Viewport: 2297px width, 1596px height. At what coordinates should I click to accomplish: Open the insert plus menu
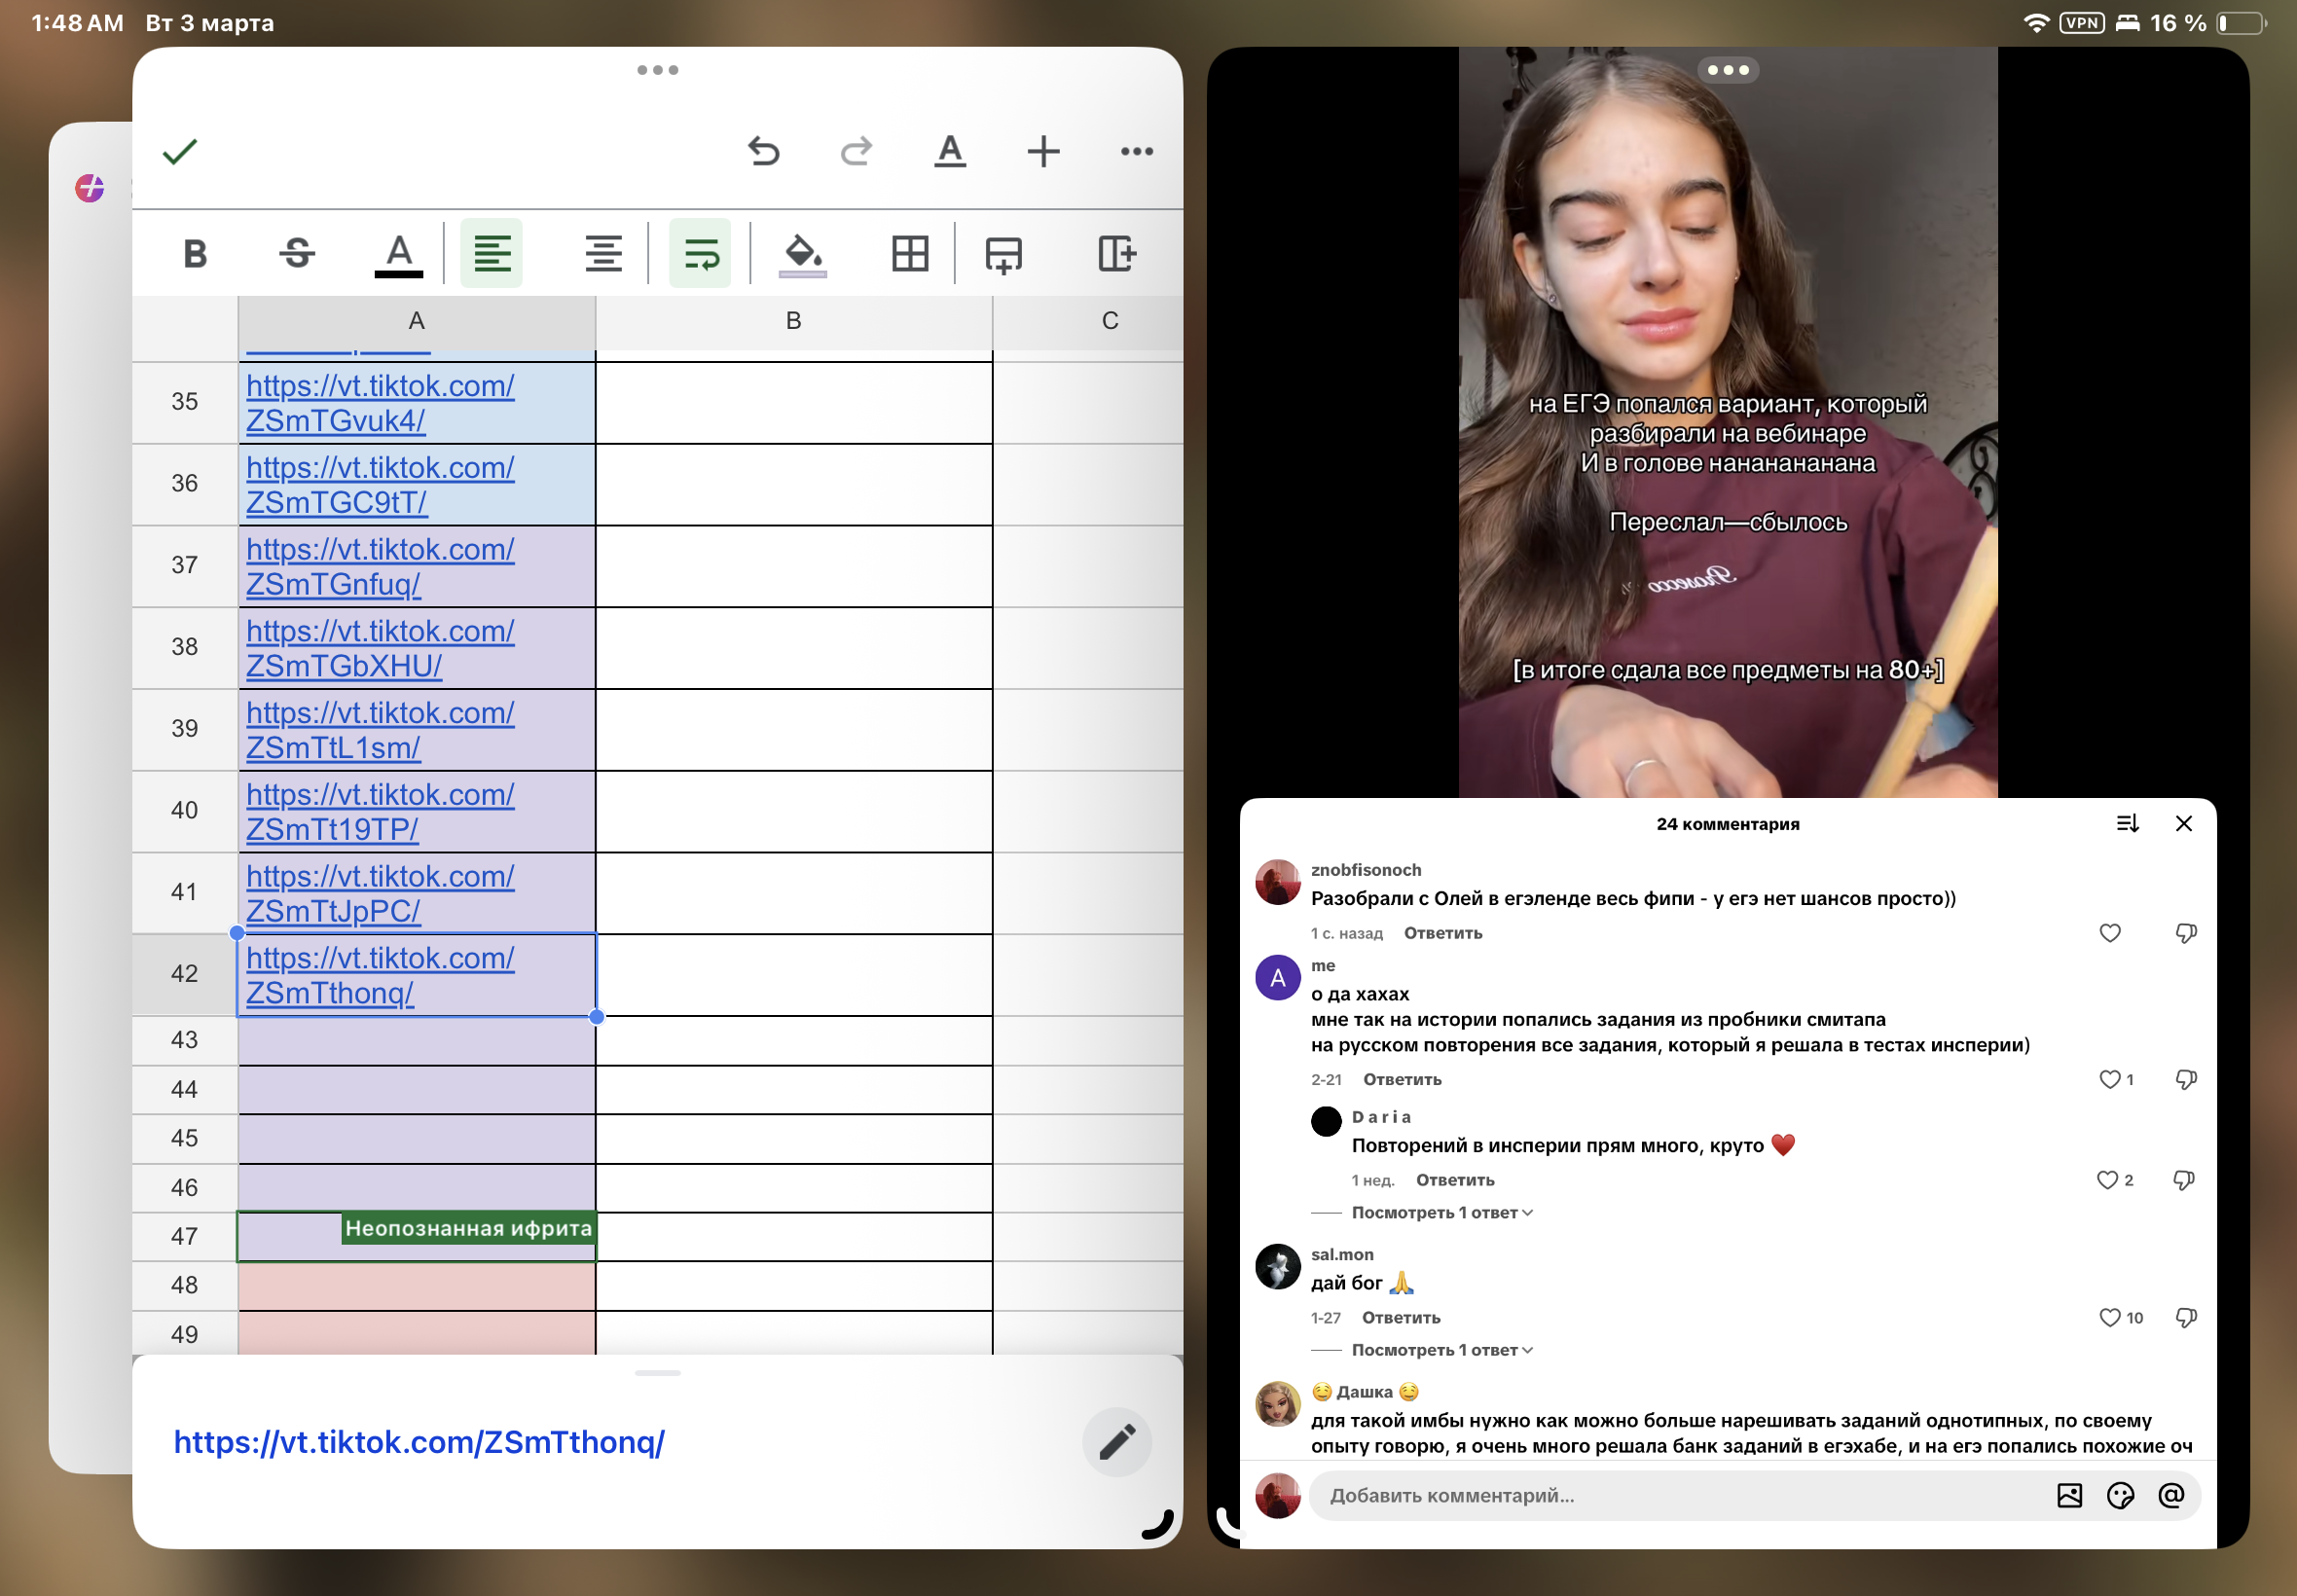[x=1043, y=152]
